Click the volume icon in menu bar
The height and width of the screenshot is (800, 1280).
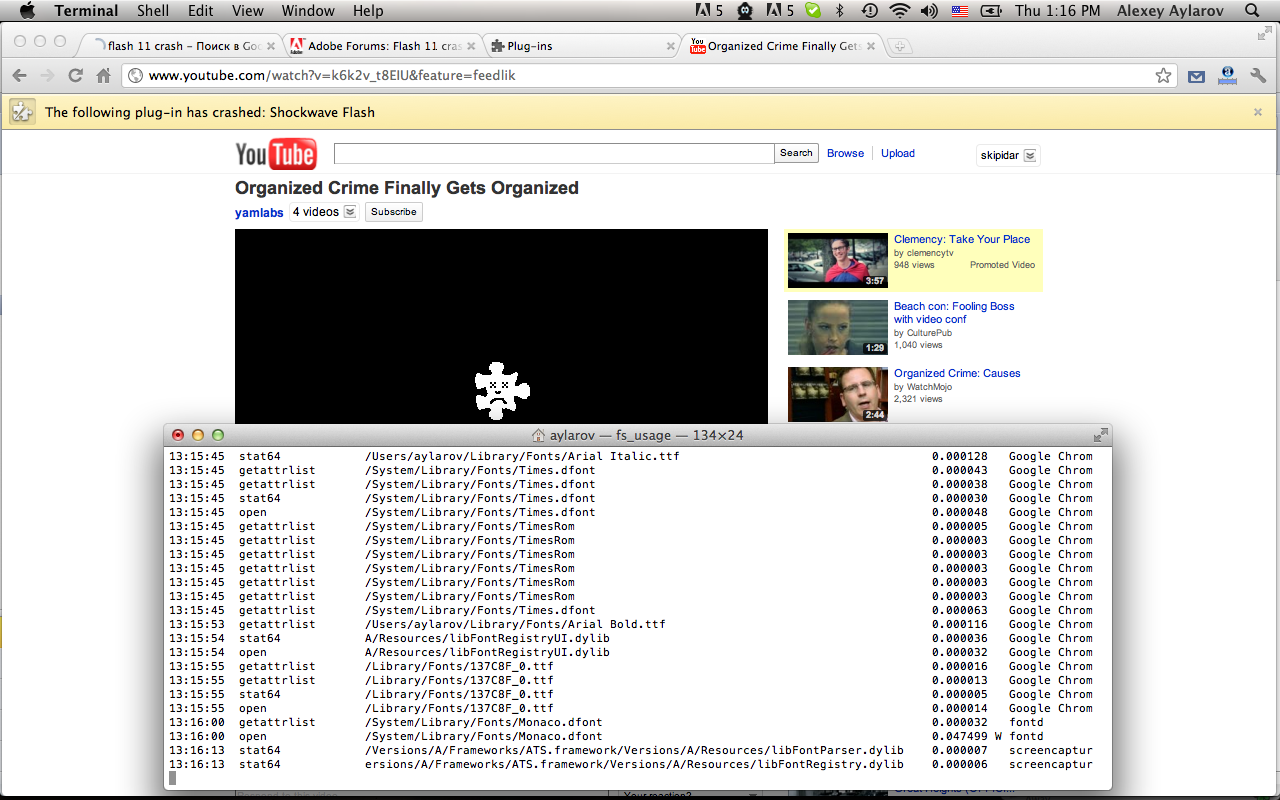coord(929,11)
